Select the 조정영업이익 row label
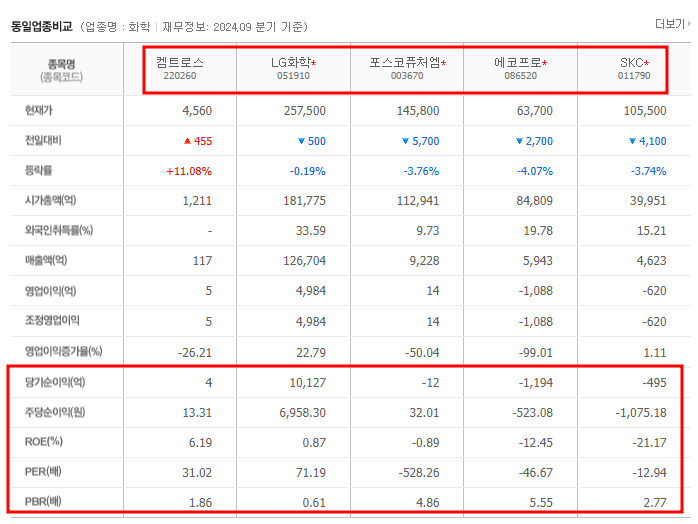The height and width of the screenshot is (524, 698). click(52, 320)
